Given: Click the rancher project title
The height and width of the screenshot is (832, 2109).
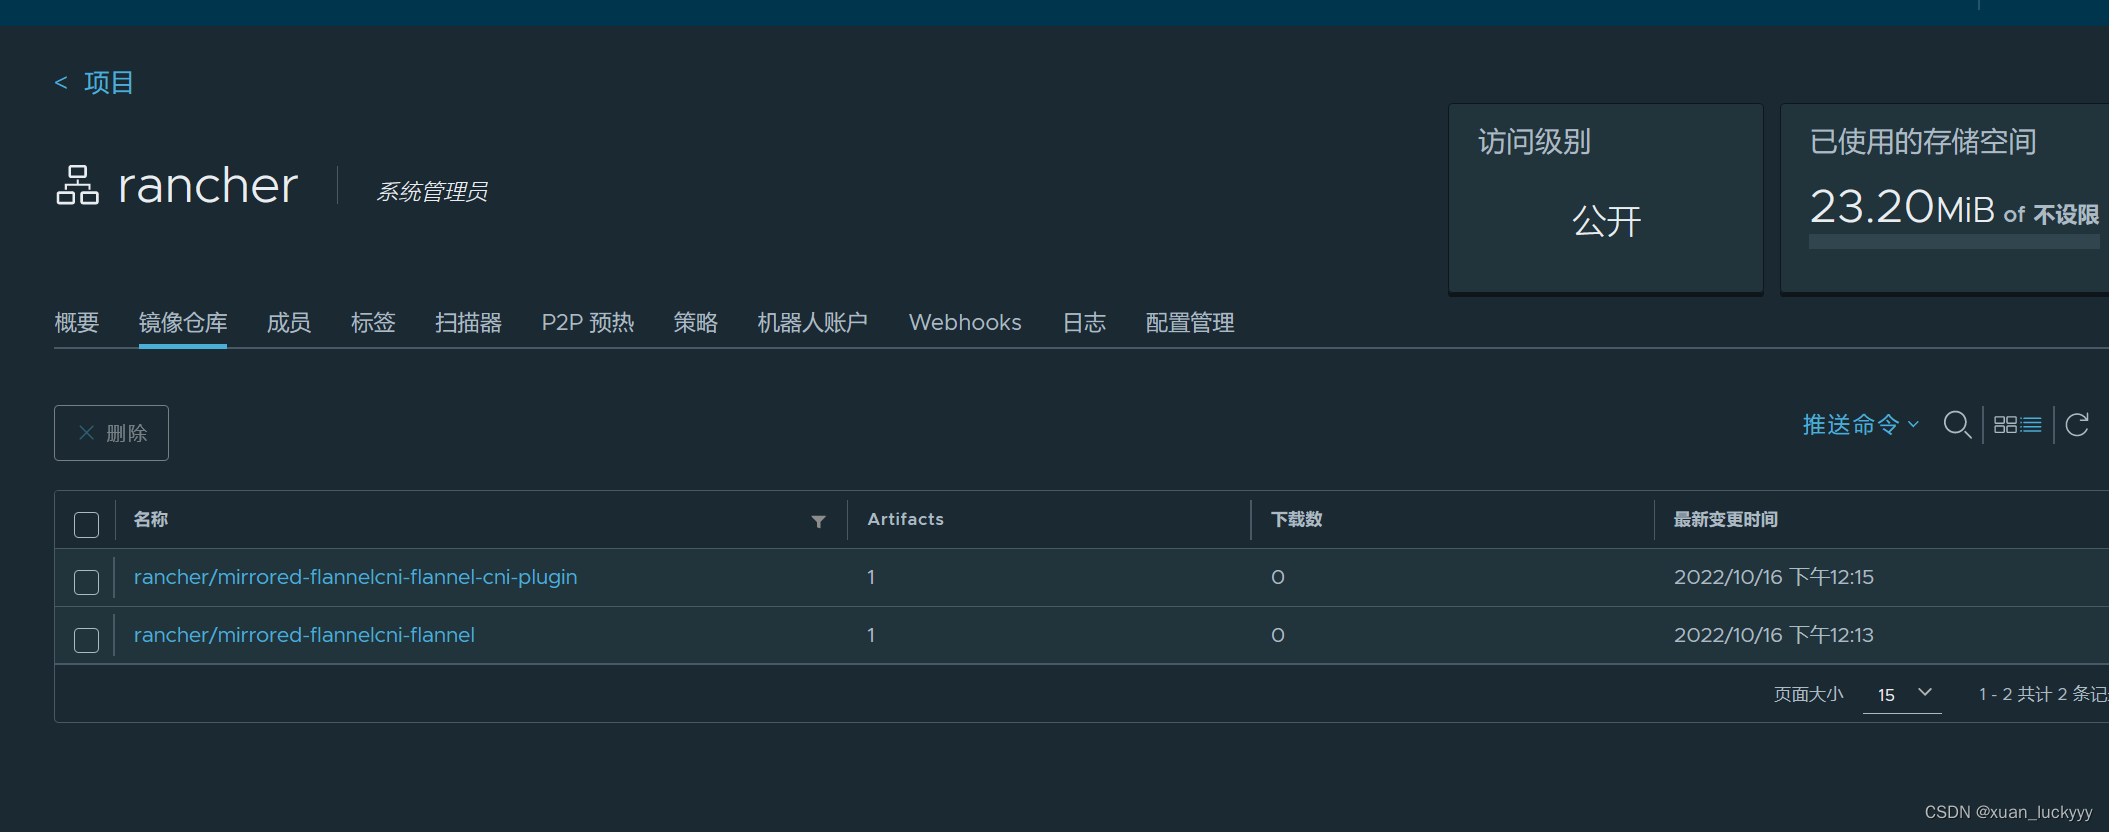Looking at the screenshot, I should click(208, 186).
